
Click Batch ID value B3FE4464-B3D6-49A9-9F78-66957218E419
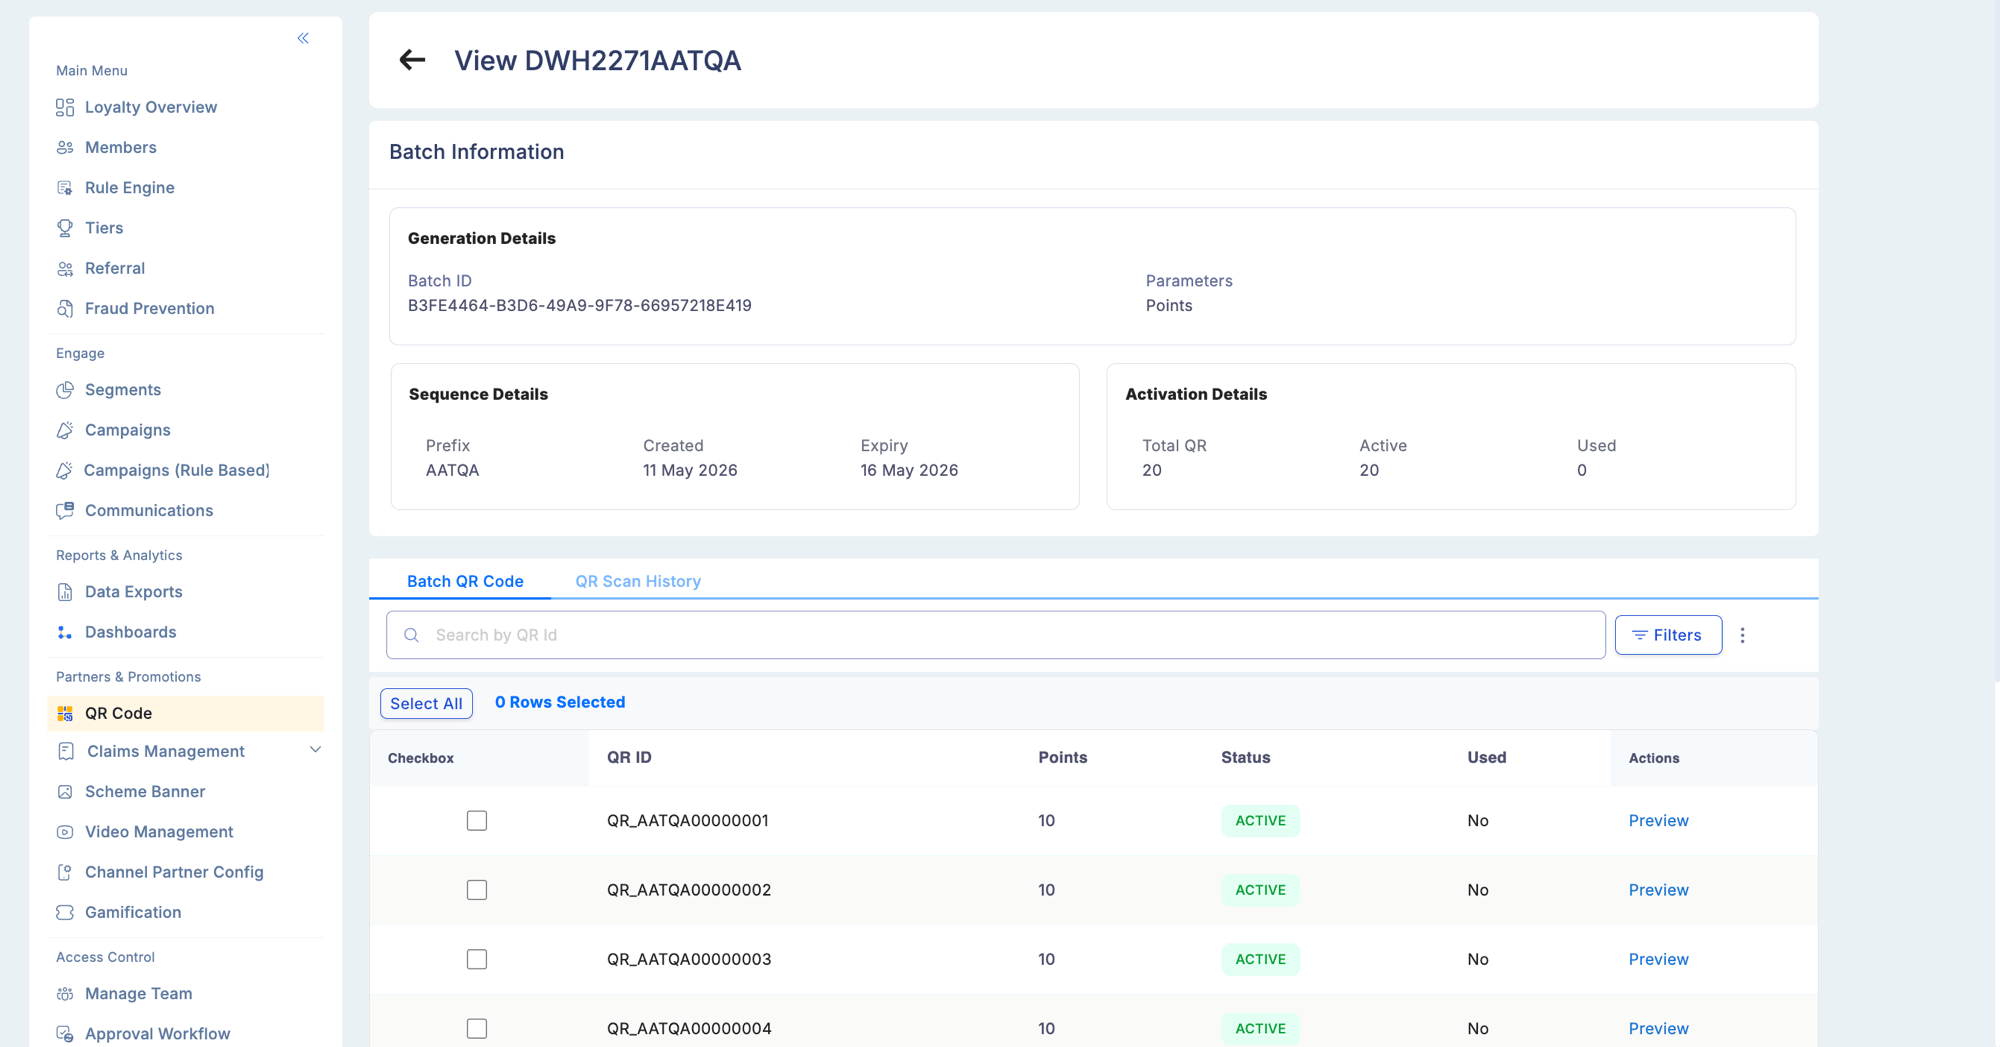579,306
